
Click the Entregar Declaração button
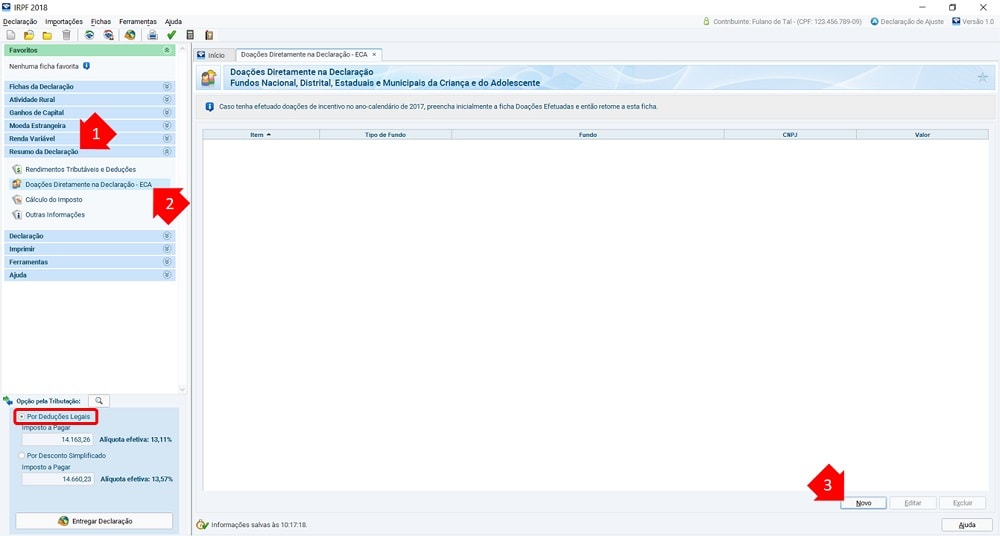[x=94, y=521]
